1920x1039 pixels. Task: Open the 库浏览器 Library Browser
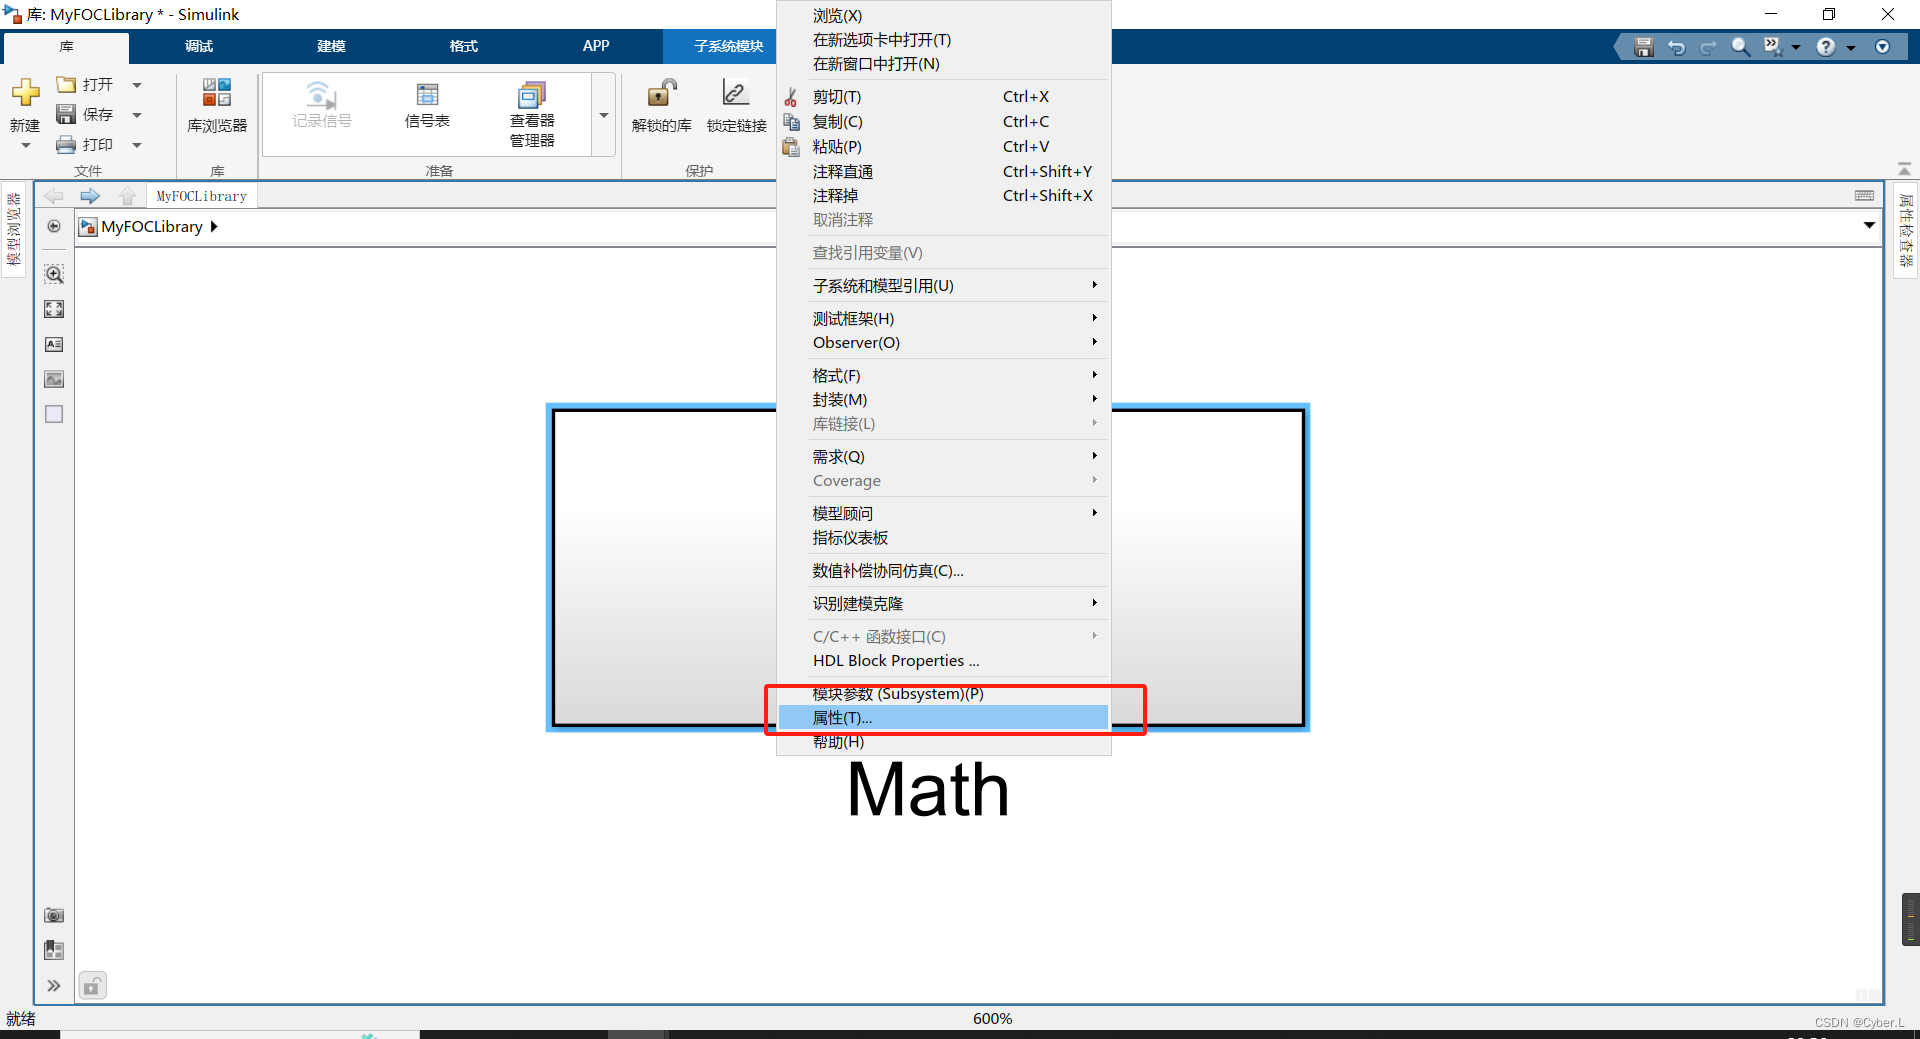point(217,106)
